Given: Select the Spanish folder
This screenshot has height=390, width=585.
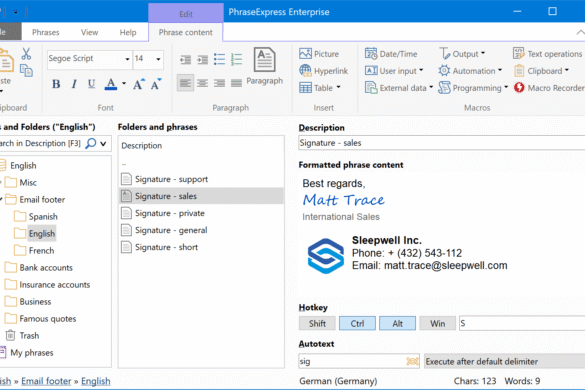Looking at the screenshot, I should point(36,216).
